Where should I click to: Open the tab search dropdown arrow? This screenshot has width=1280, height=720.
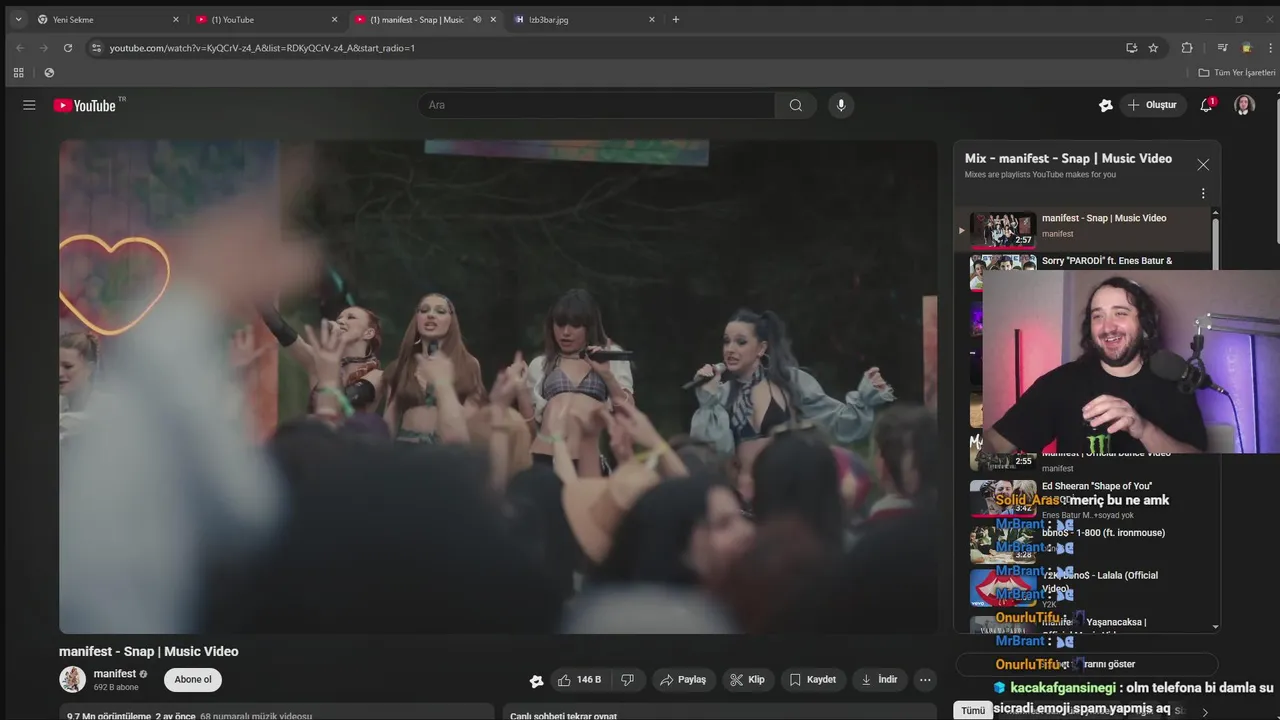coord(17,19)
